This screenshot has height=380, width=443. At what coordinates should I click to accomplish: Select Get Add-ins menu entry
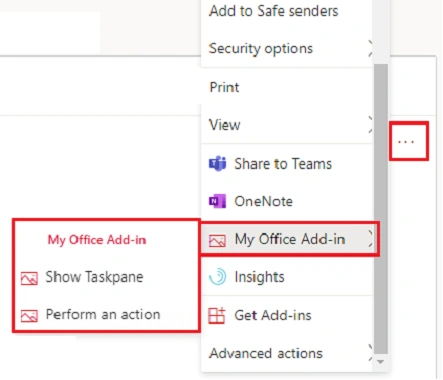coord(287,315)
